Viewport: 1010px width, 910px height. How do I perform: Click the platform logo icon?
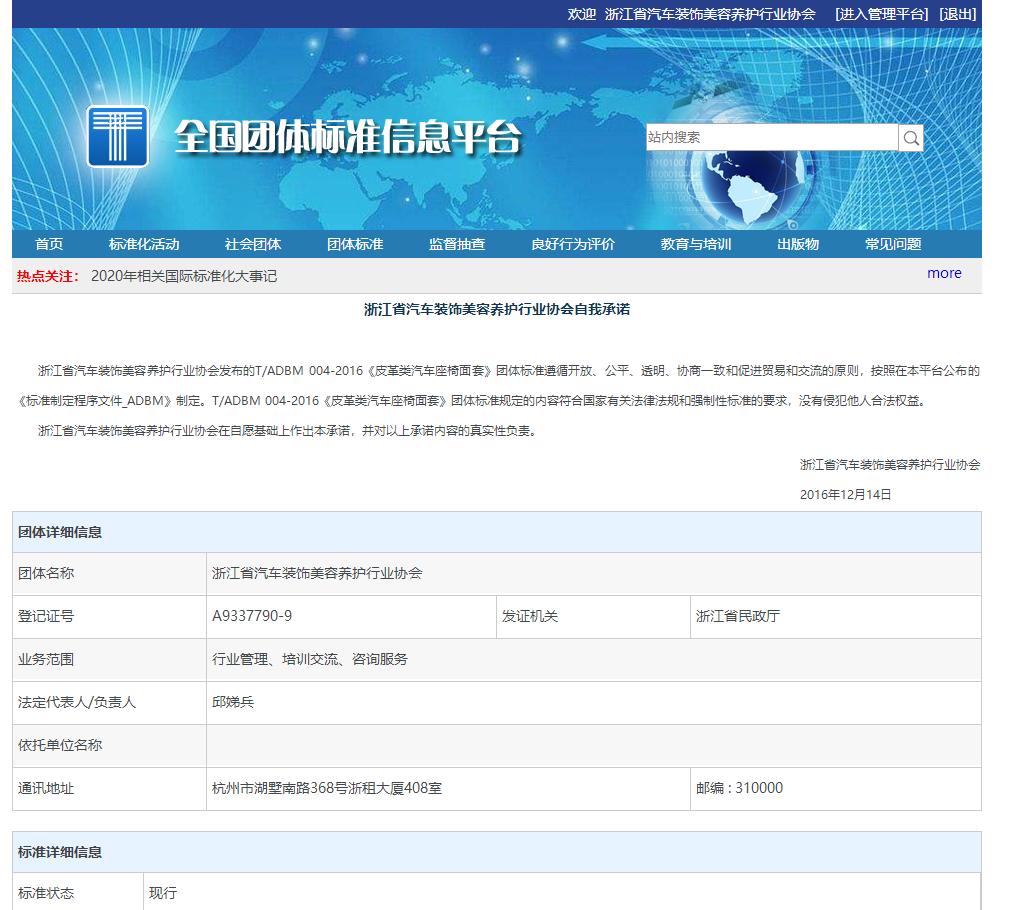tap(116, 134)
